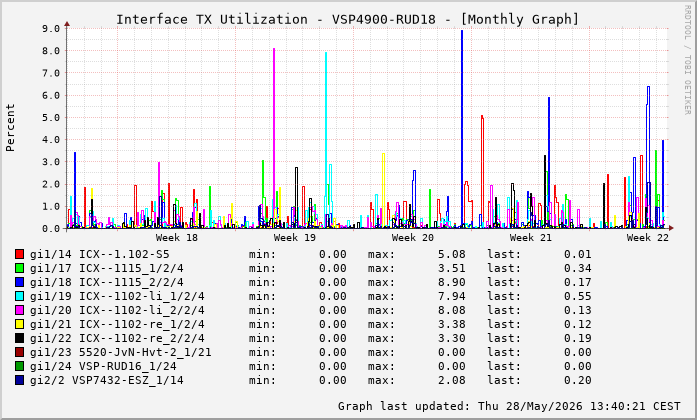Select legend label gi1/17 ICX--1115_1/2/4
Screen dimensions: 697x420
[x=107, y=268]
